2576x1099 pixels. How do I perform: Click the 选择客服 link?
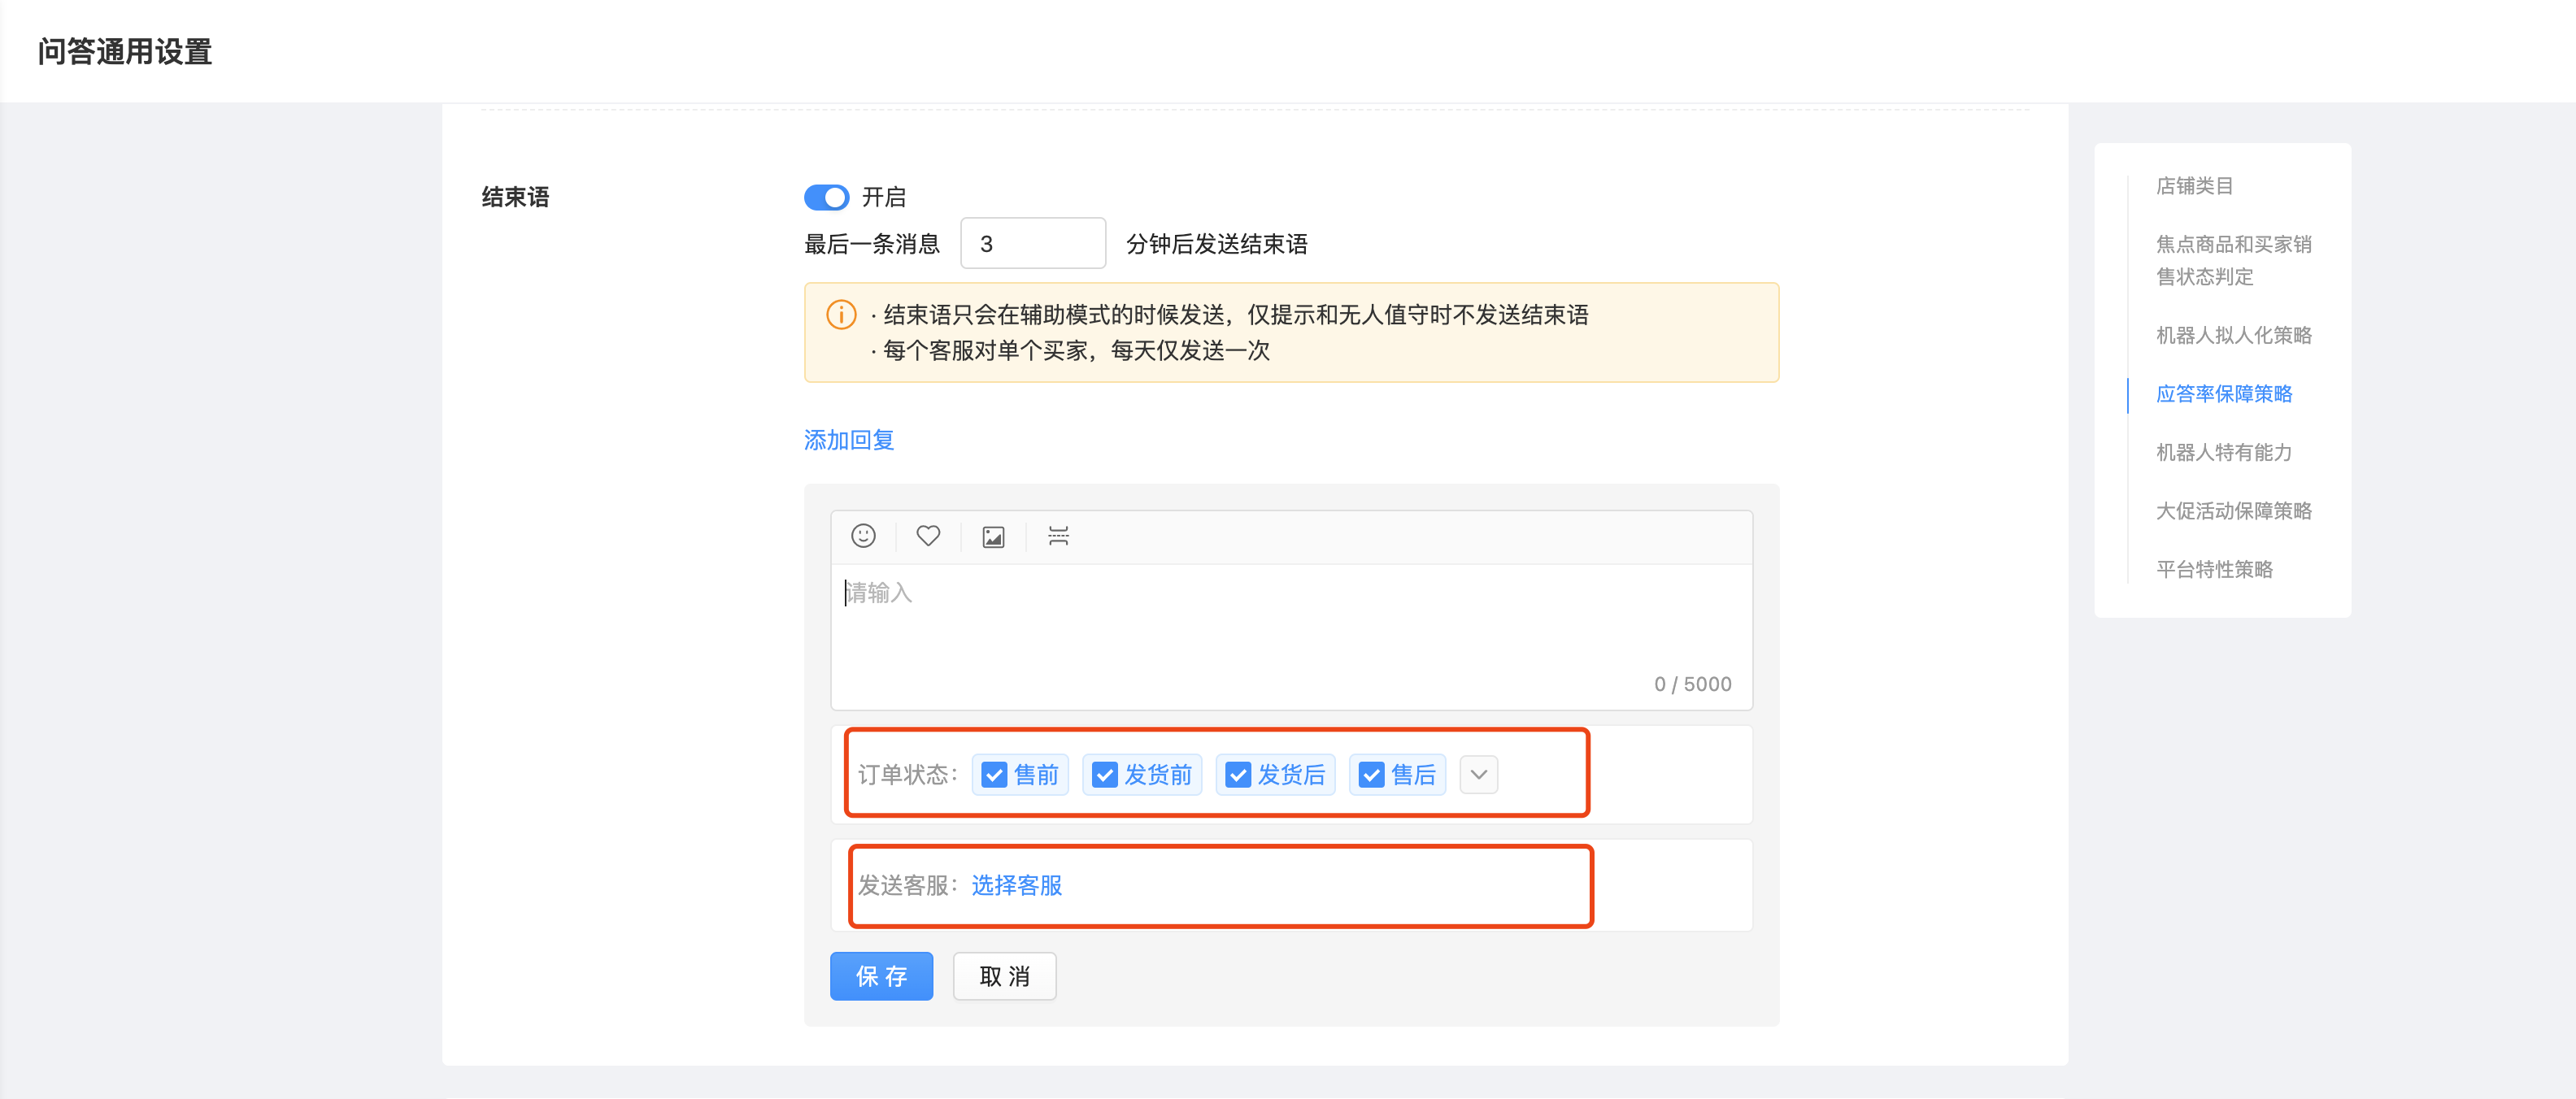(x=1016, y=886)
